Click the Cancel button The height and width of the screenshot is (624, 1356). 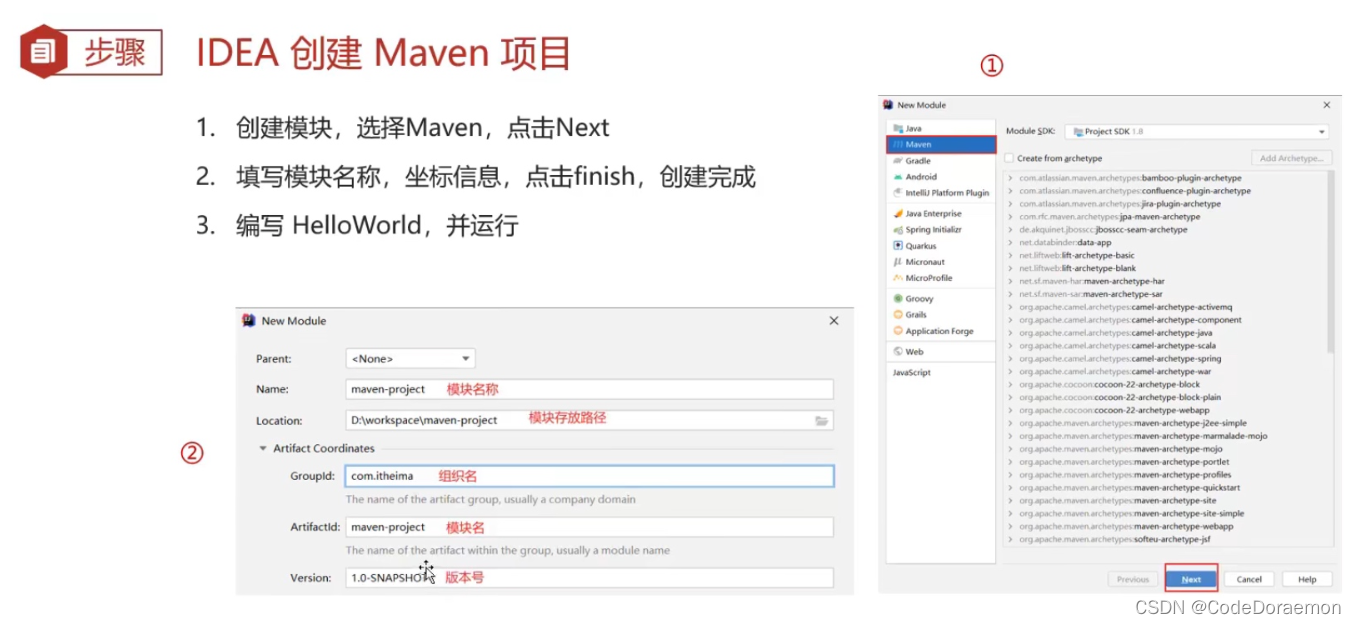(1249, 579)
